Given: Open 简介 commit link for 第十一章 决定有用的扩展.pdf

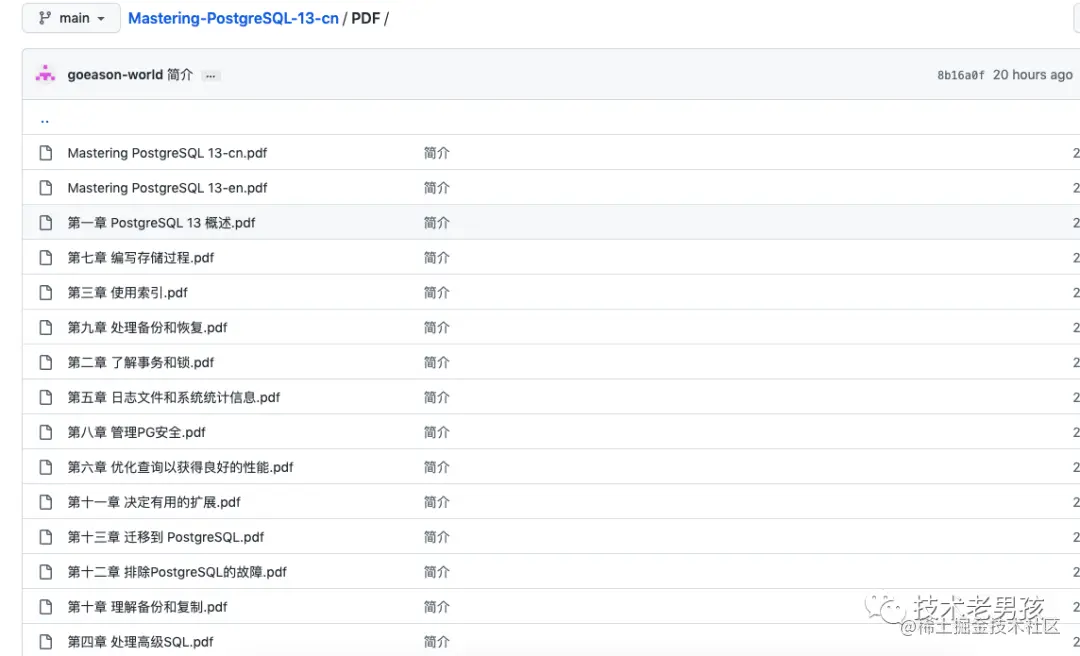Looking at the screenshot, I should tap(437, 502).
